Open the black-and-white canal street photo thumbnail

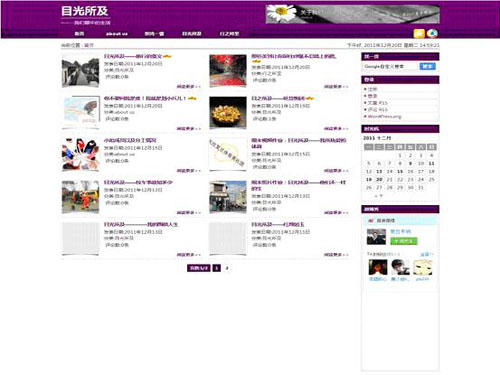(x=80, y=71)
